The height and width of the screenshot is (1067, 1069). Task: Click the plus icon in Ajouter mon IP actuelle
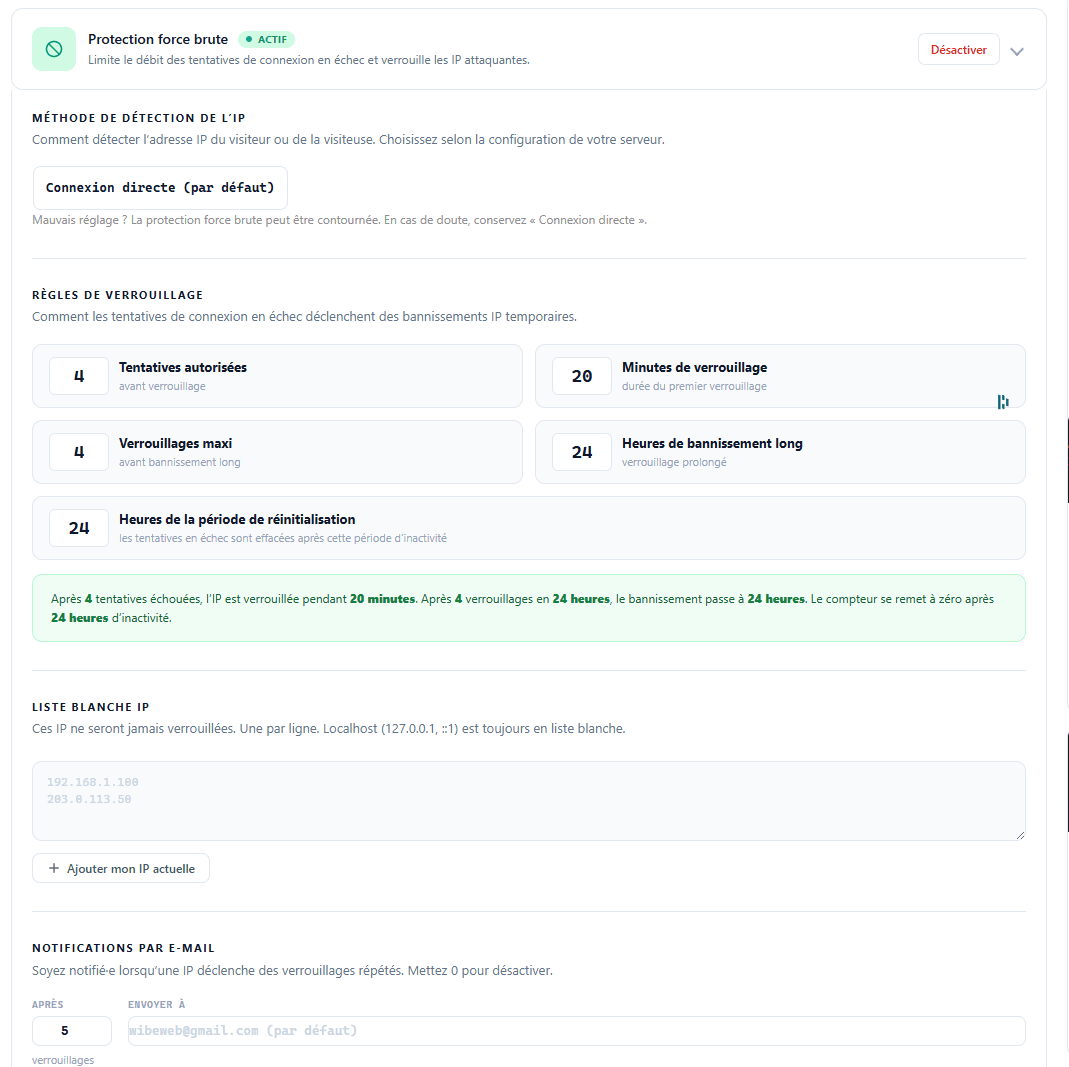click(55, 868)
